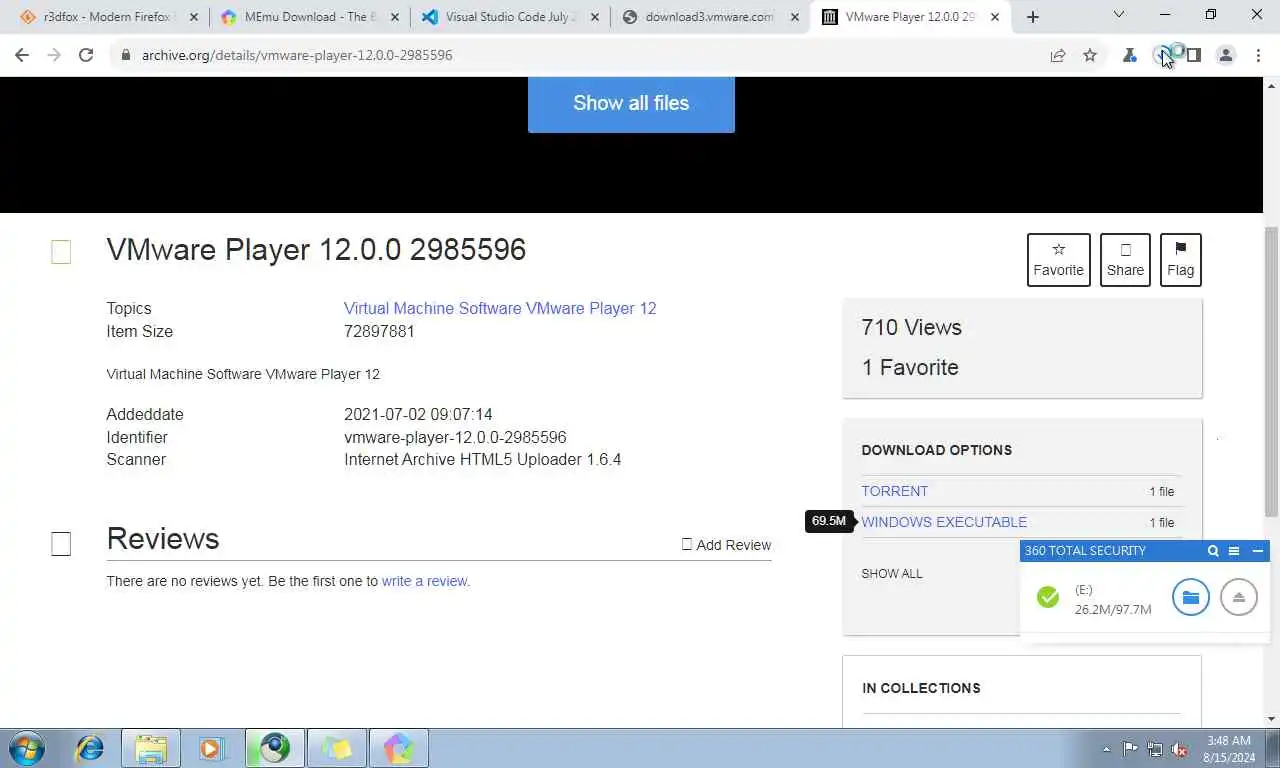Open drive E: folder in 360 popup
Image resolution: width=1280 pixels, height=768 pixels.
(x=1191, y=597)
